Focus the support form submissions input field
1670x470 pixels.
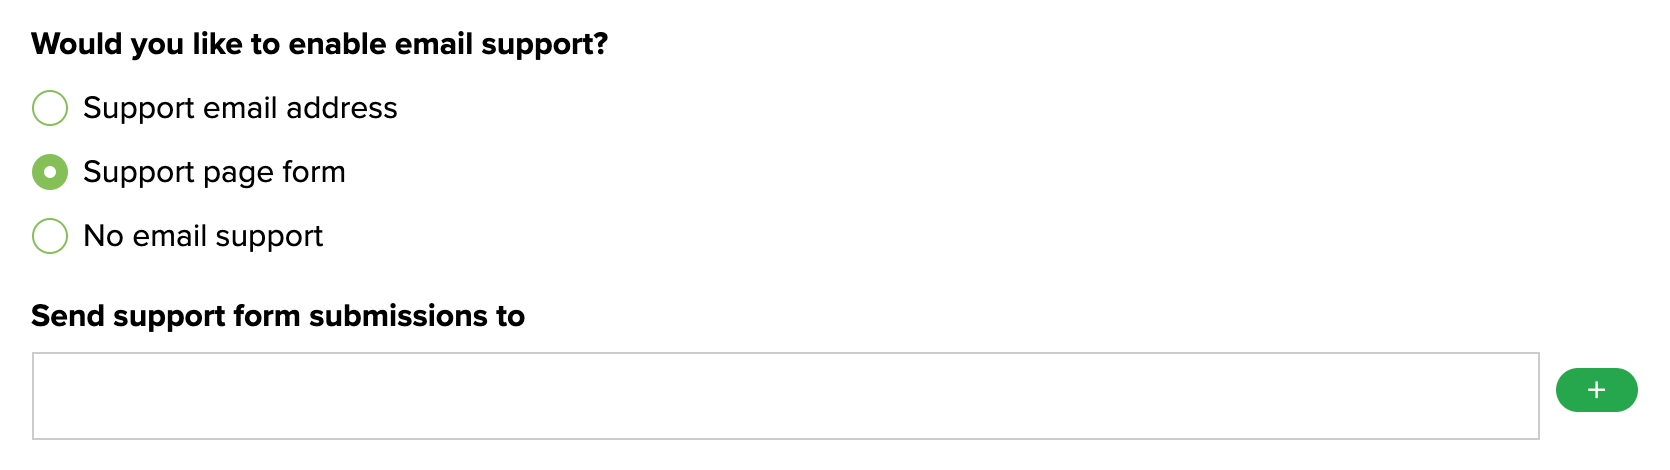785,396
